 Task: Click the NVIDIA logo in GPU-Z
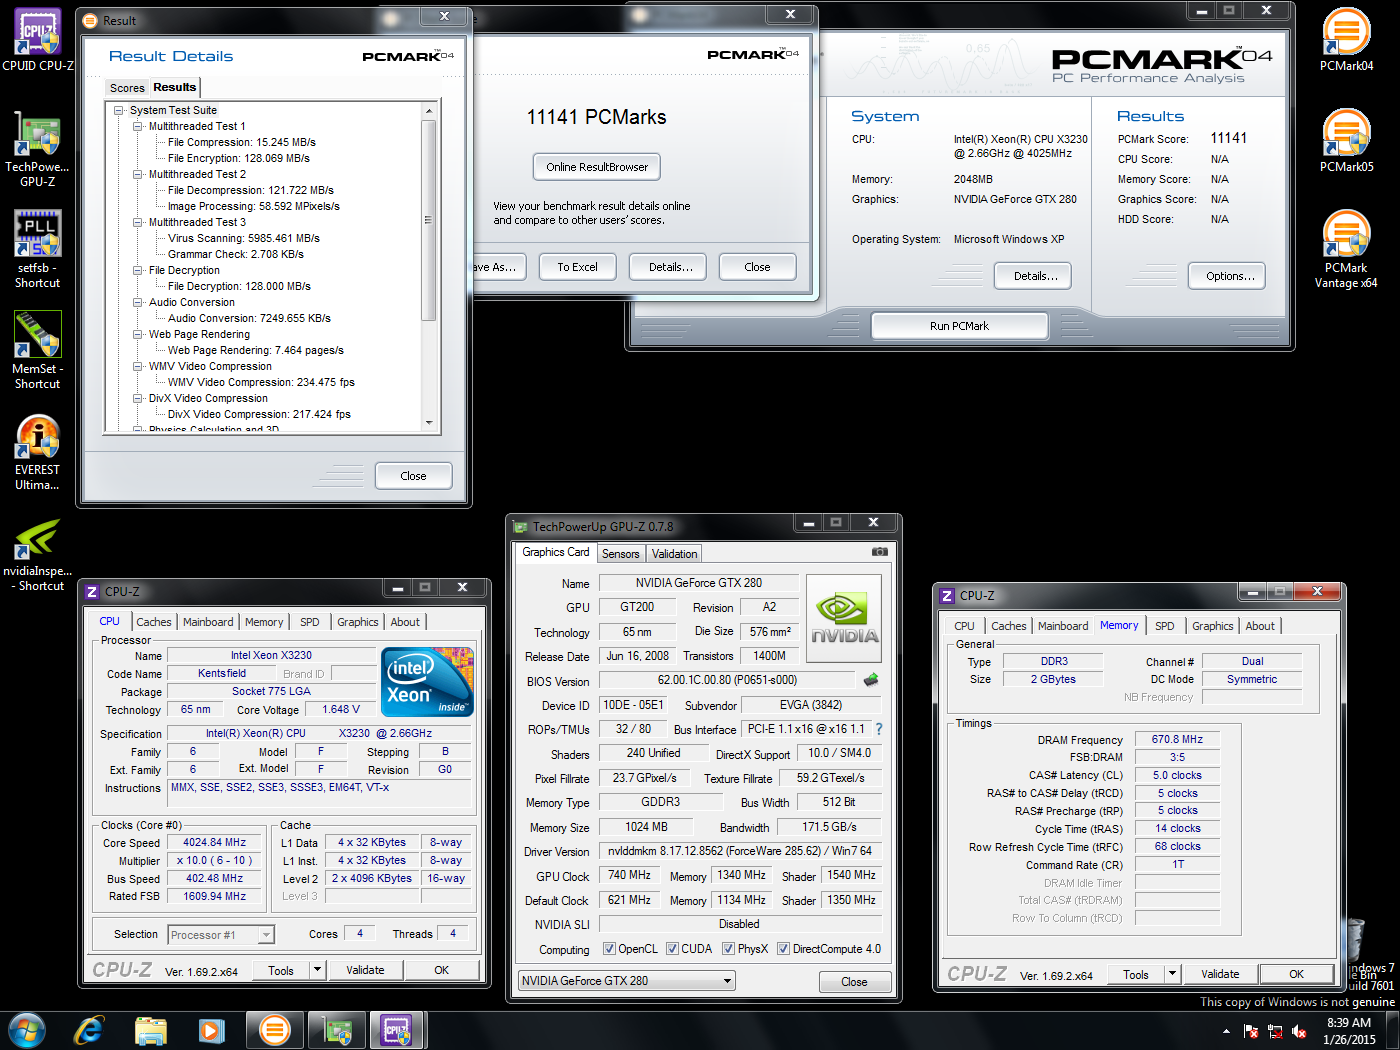(x=844, y=618)
